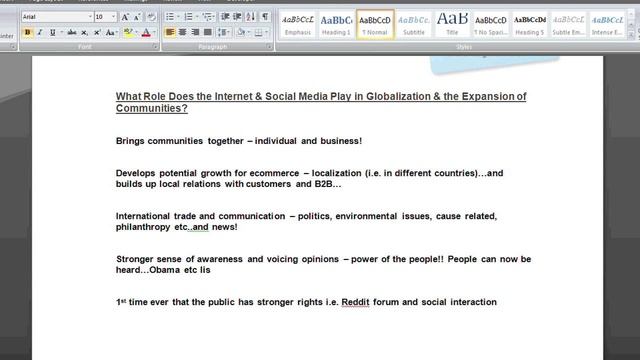Open the font color dropdown arrow
The width and height of the screenshot is (640, 360).
[154, 32]
